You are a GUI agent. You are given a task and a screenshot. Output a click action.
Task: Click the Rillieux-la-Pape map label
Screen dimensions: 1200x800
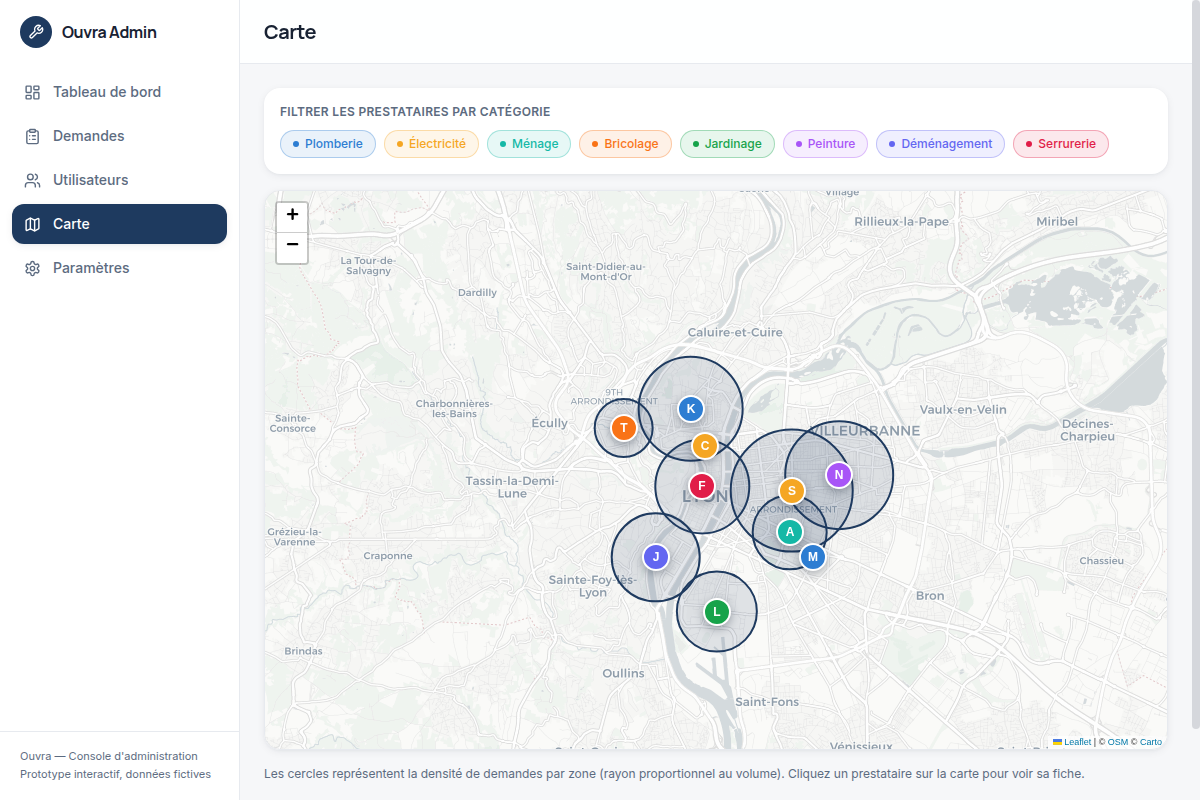pyautogui.click(x=902, y=221)
